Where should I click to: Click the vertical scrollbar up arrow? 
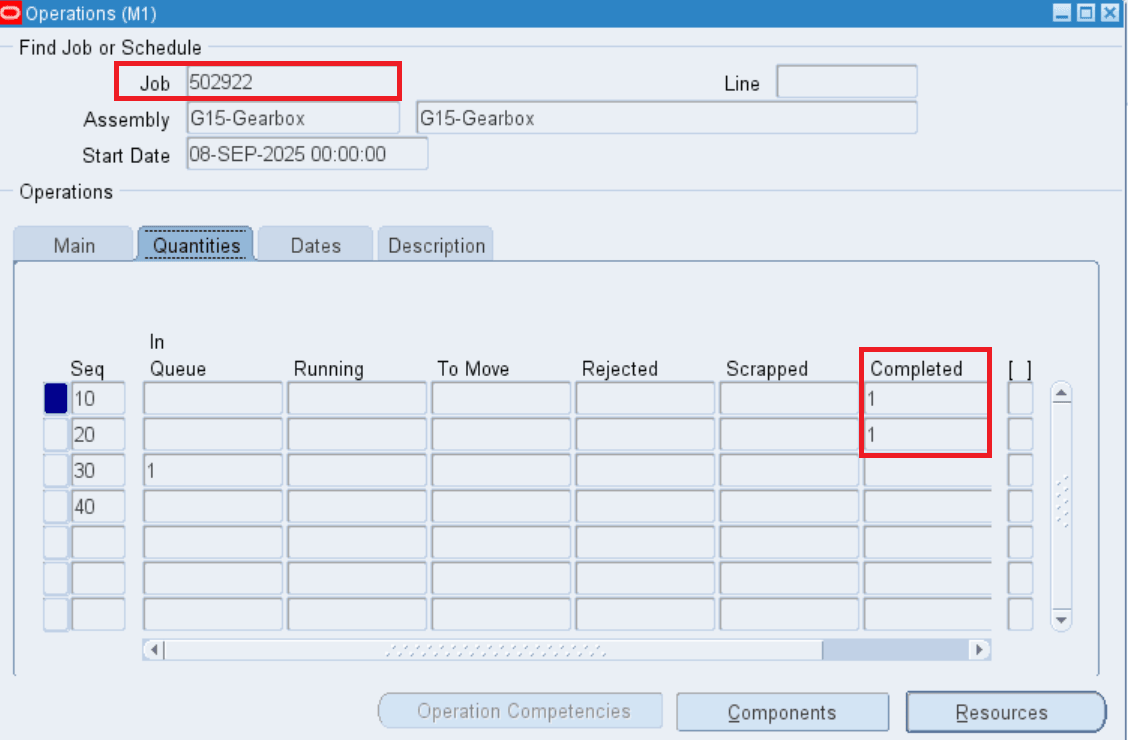click(x=1061, y=393)
